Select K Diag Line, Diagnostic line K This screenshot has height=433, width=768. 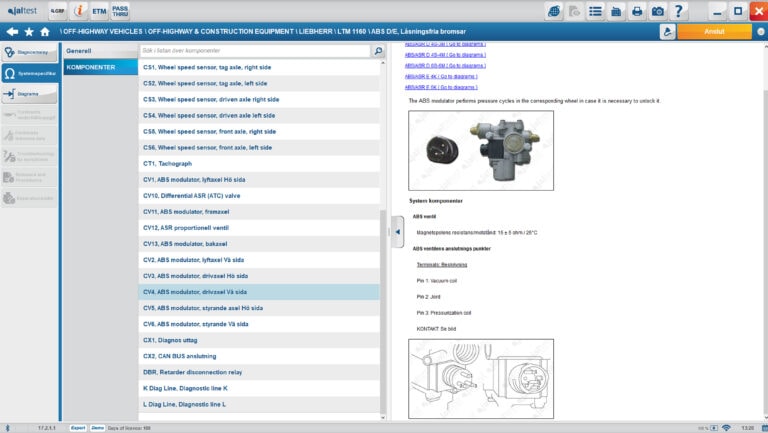point(259,388)
